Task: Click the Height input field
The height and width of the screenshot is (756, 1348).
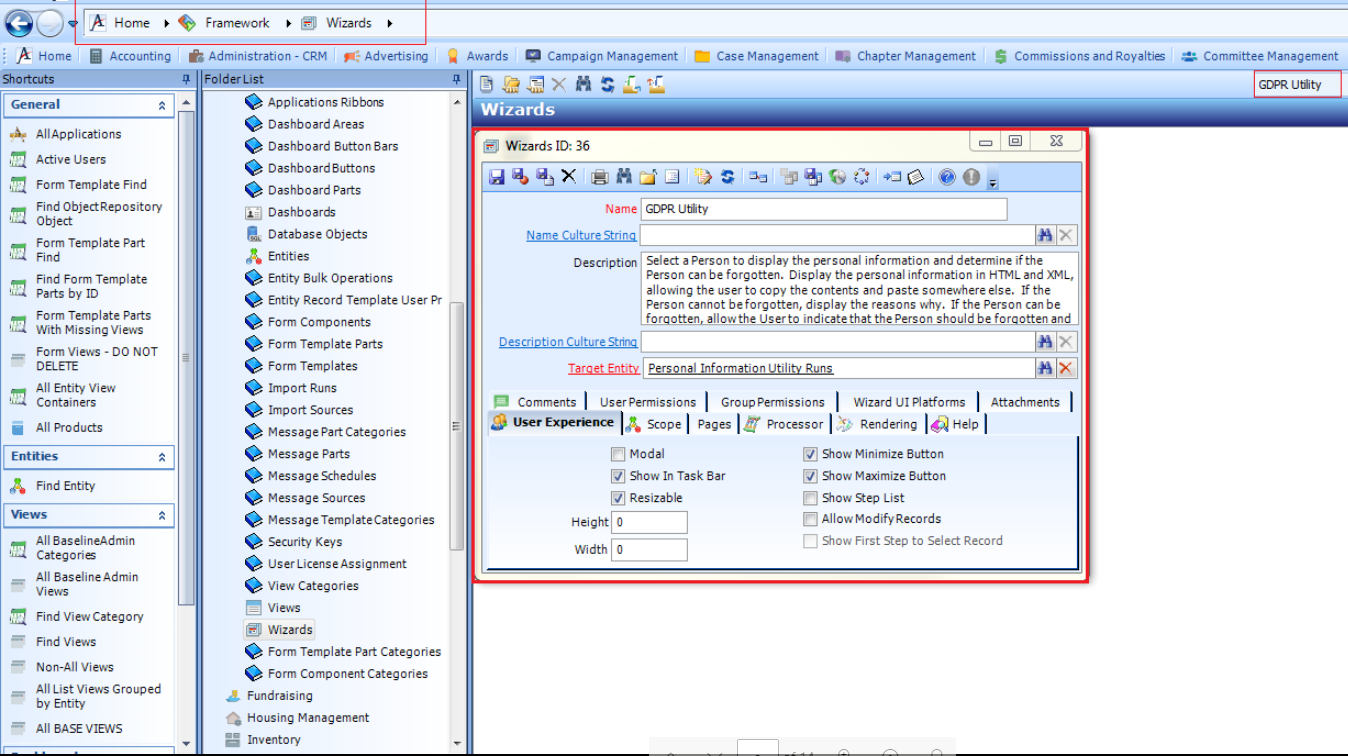Action: pyautogui.click(x=649, y=522)
